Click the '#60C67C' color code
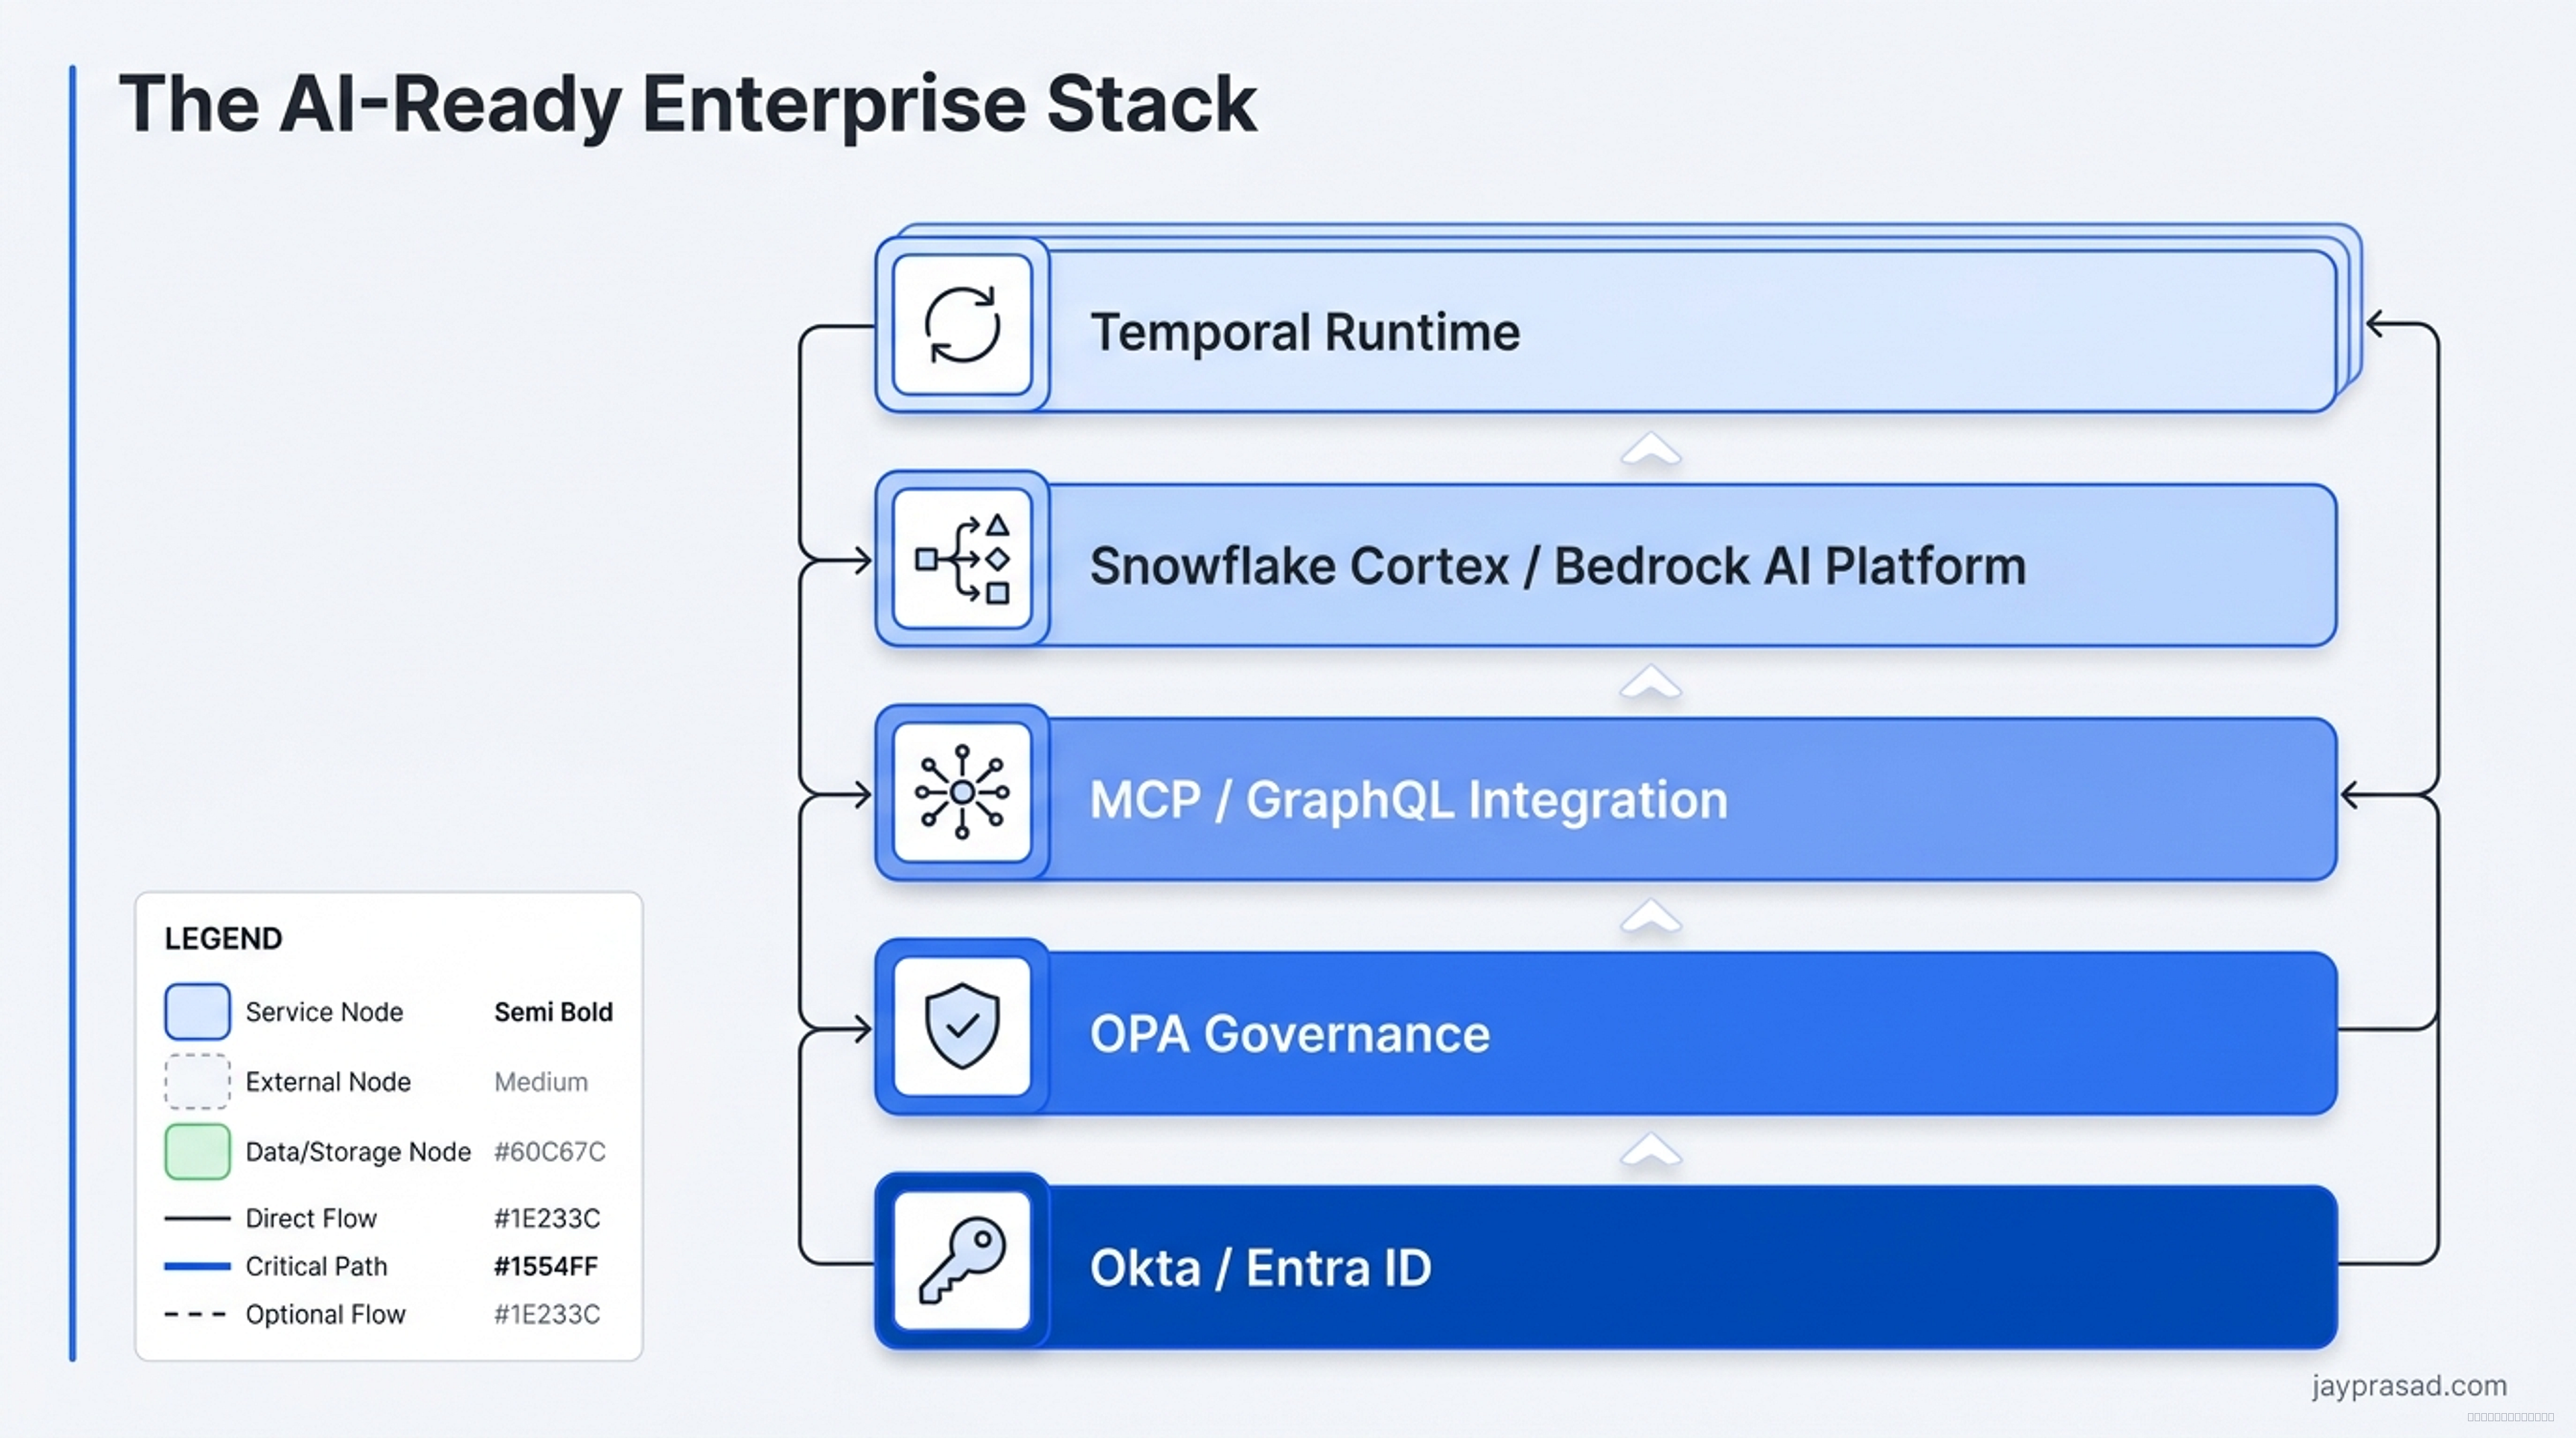Screen dimensions: 2576x1438 550,1152
